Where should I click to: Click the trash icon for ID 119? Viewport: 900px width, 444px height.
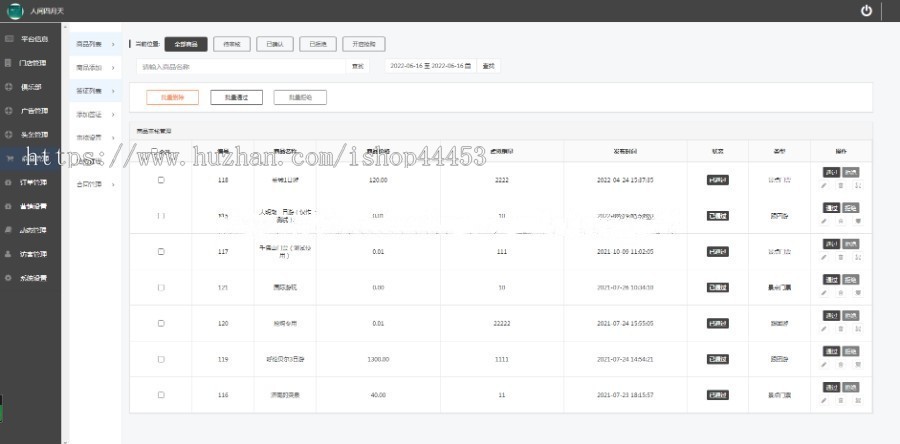click(841, 364)
